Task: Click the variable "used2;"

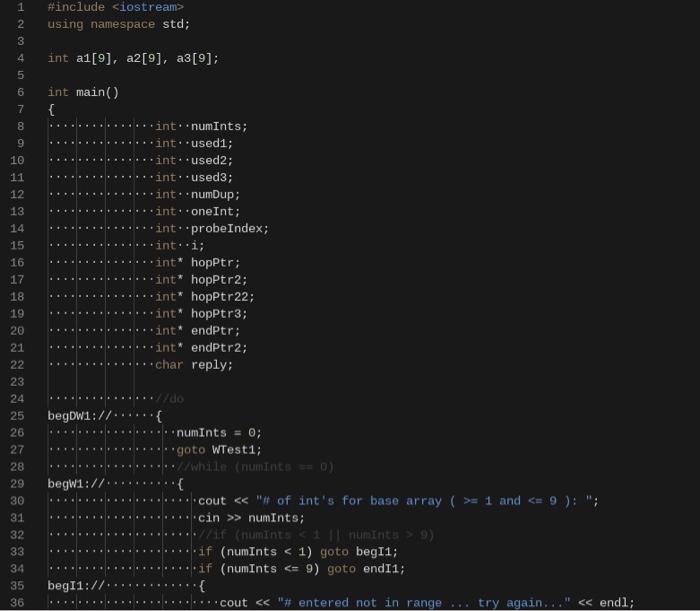Action: pos(212,160)
